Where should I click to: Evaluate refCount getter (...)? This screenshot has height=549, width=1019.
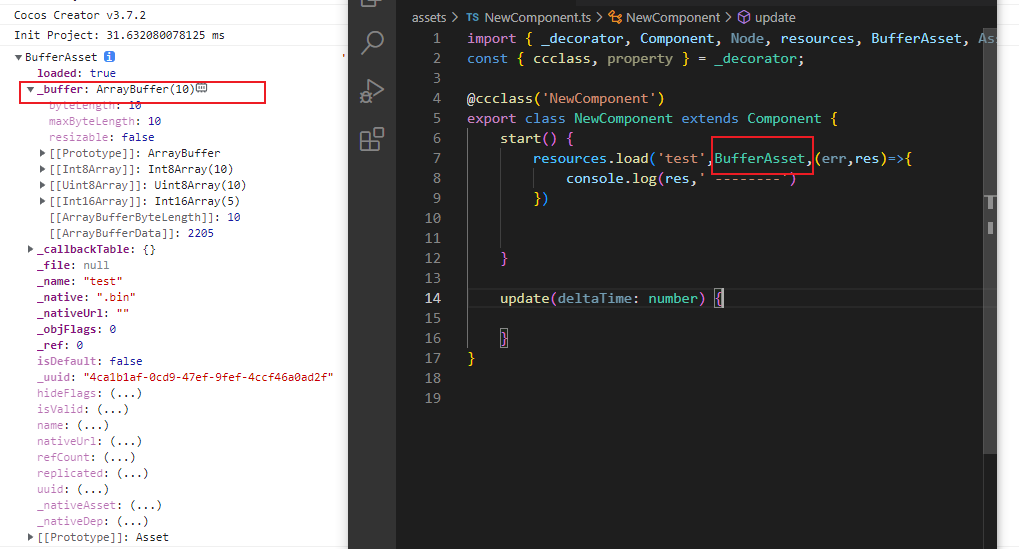120,457
